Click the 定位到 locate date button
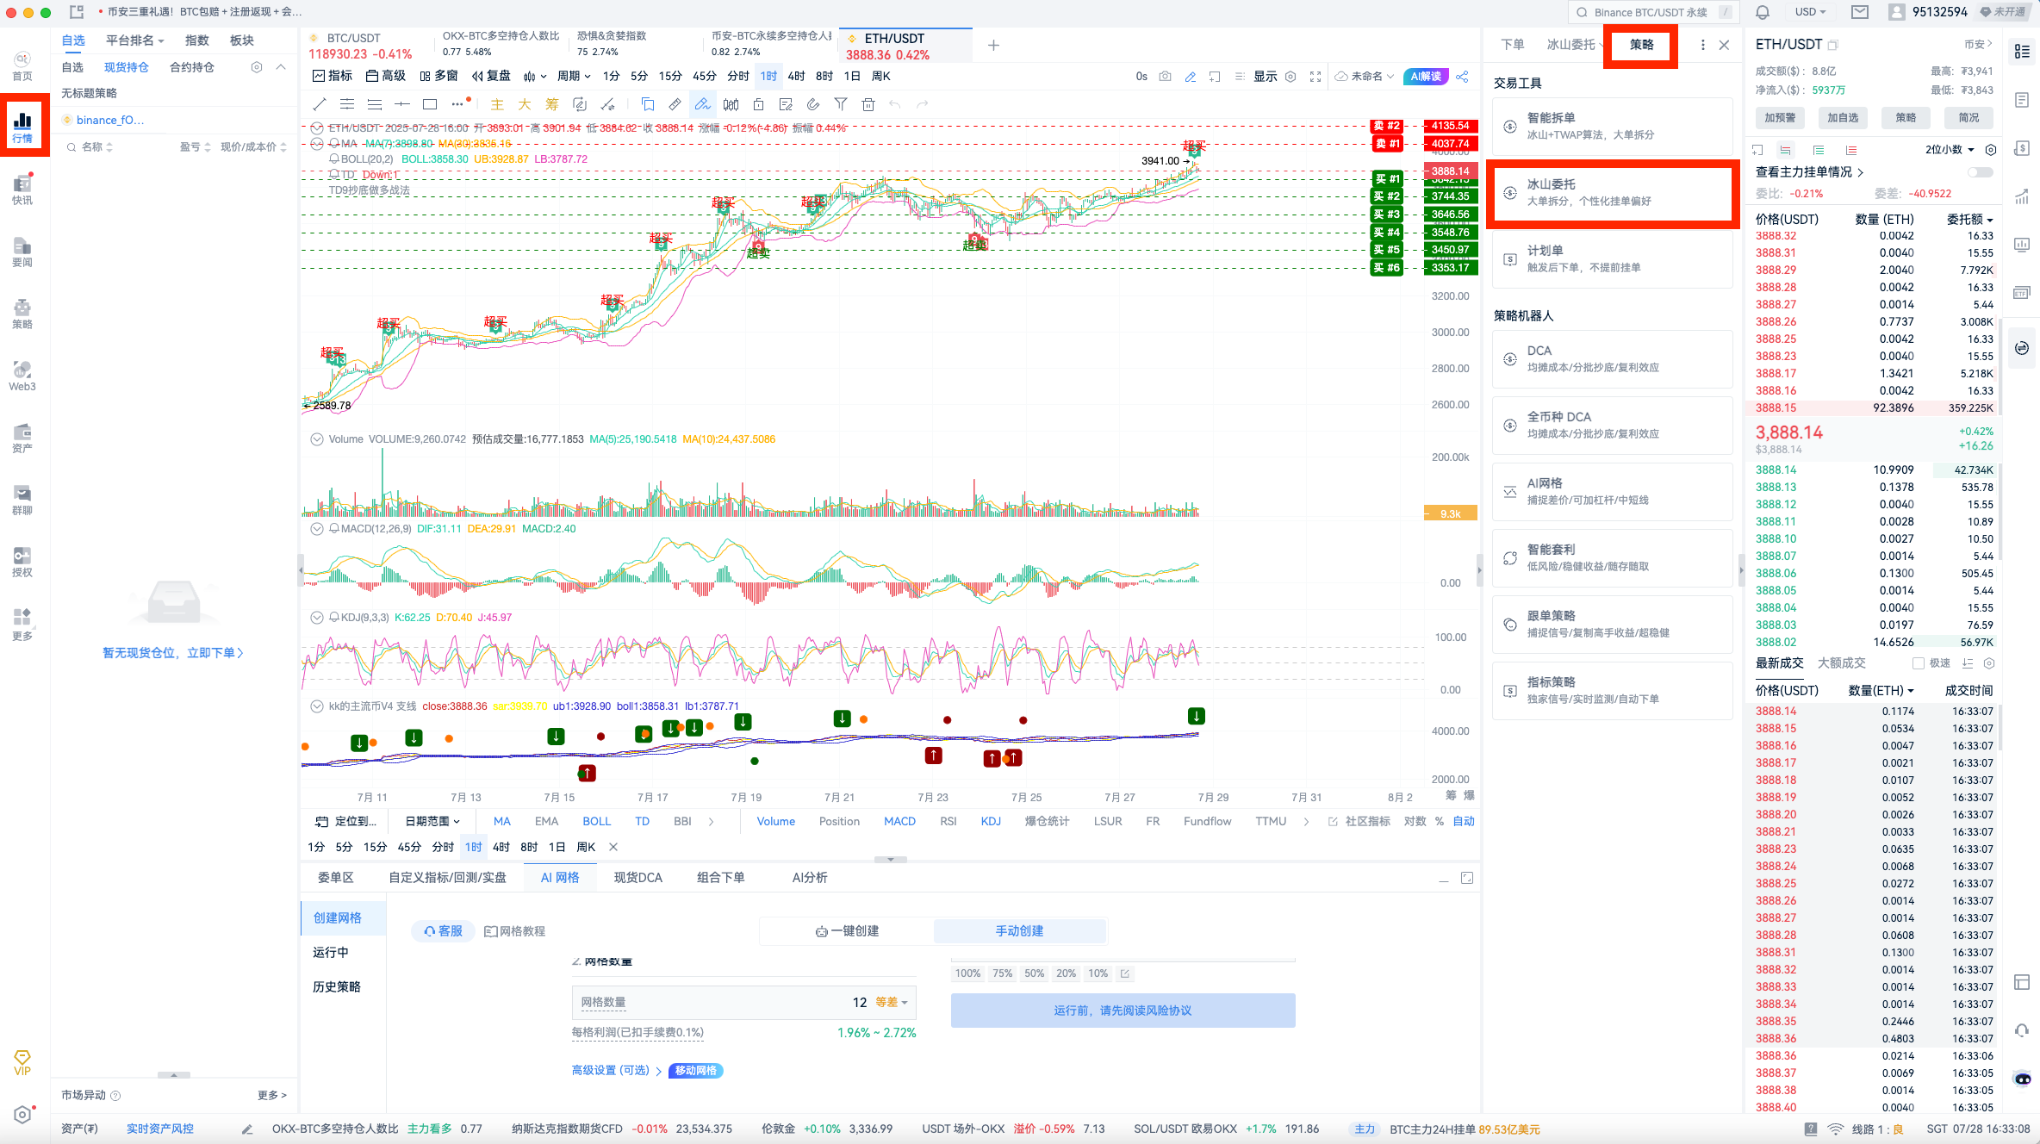 (346, 821)
